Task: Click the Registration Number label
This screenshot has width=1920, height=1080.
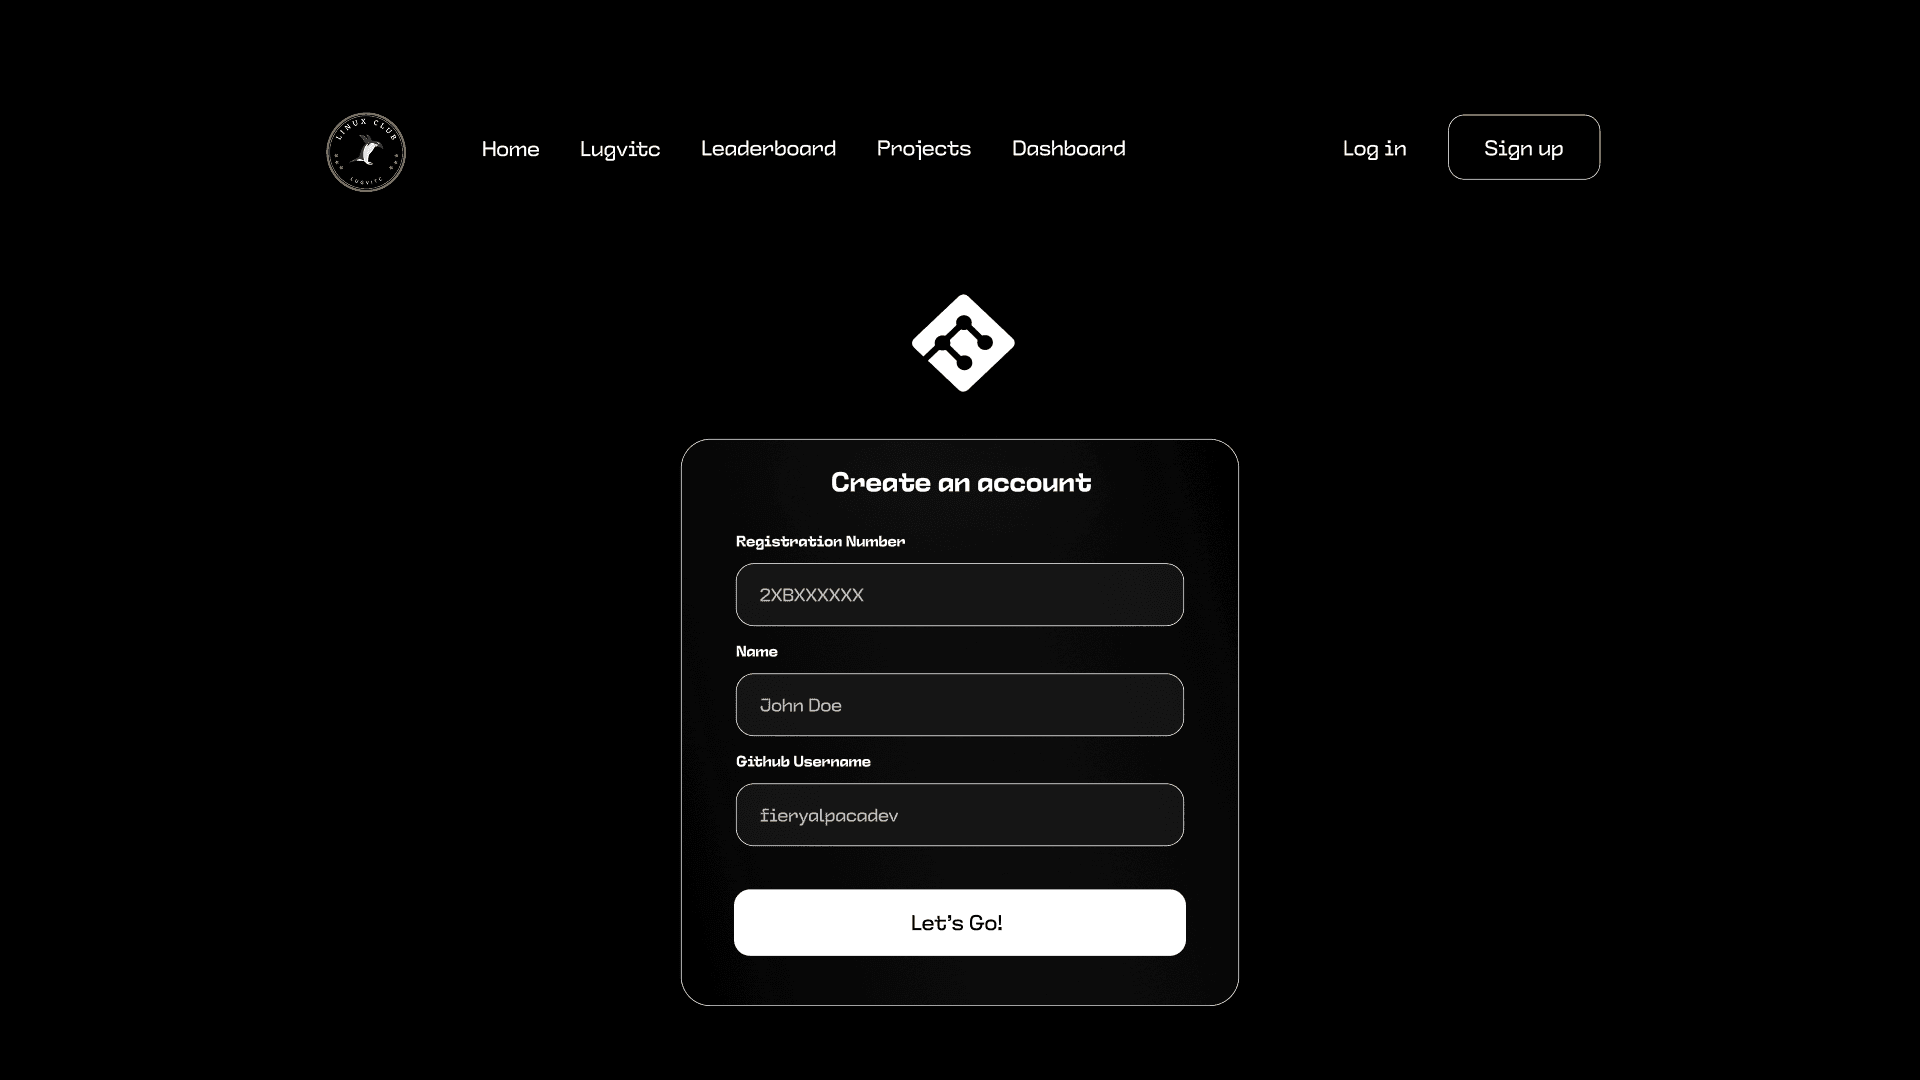Action: pos(820,541)
